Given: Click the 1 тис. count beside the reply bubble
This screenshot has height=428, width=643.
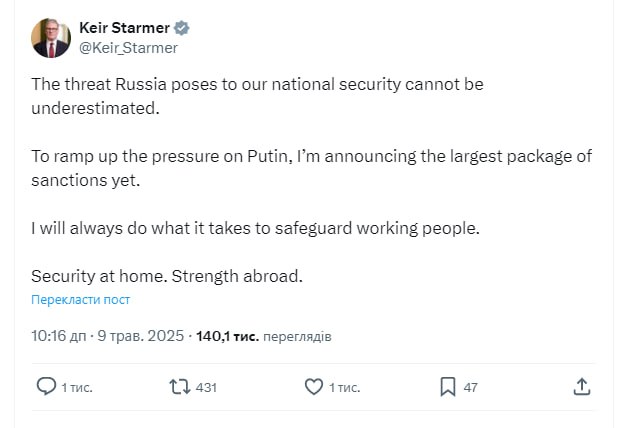Looking at the screenshot, I should [x=77, y=387].
